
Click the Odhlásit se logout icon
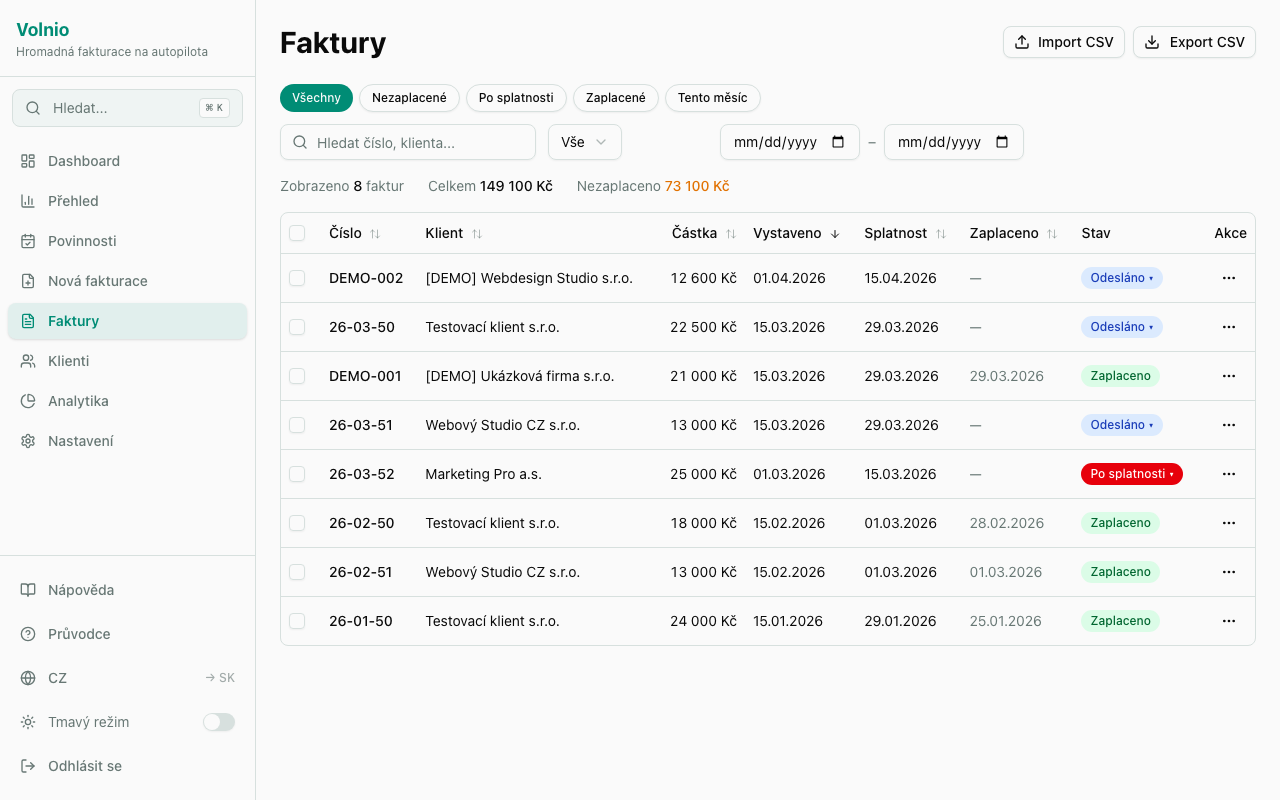28,766
